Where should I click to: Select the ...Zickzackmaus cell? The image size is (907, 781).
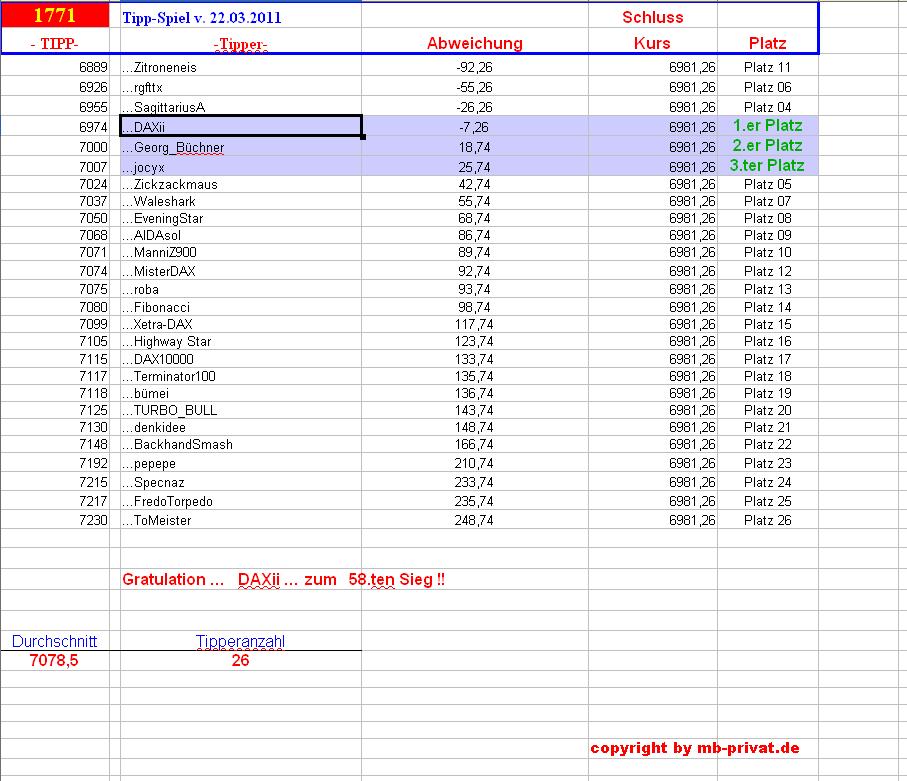click(241, 184)
